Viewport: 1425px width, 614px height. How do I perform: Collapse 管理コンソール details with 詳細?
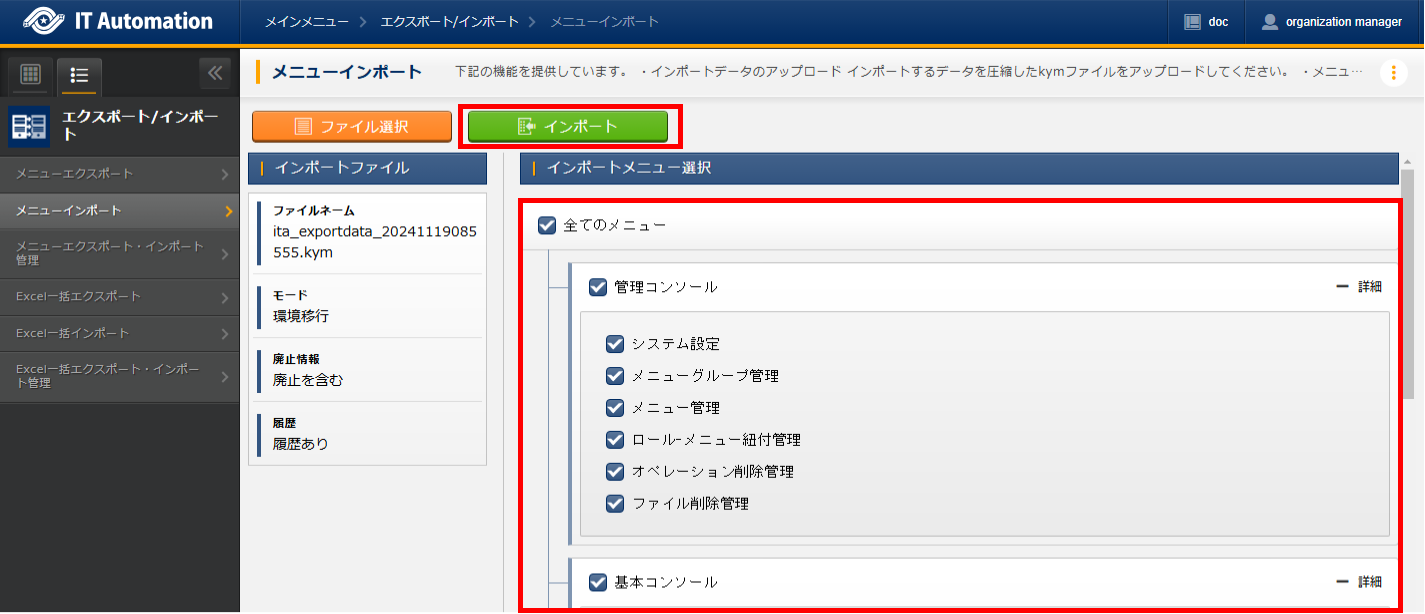[x=1359, y=287]
